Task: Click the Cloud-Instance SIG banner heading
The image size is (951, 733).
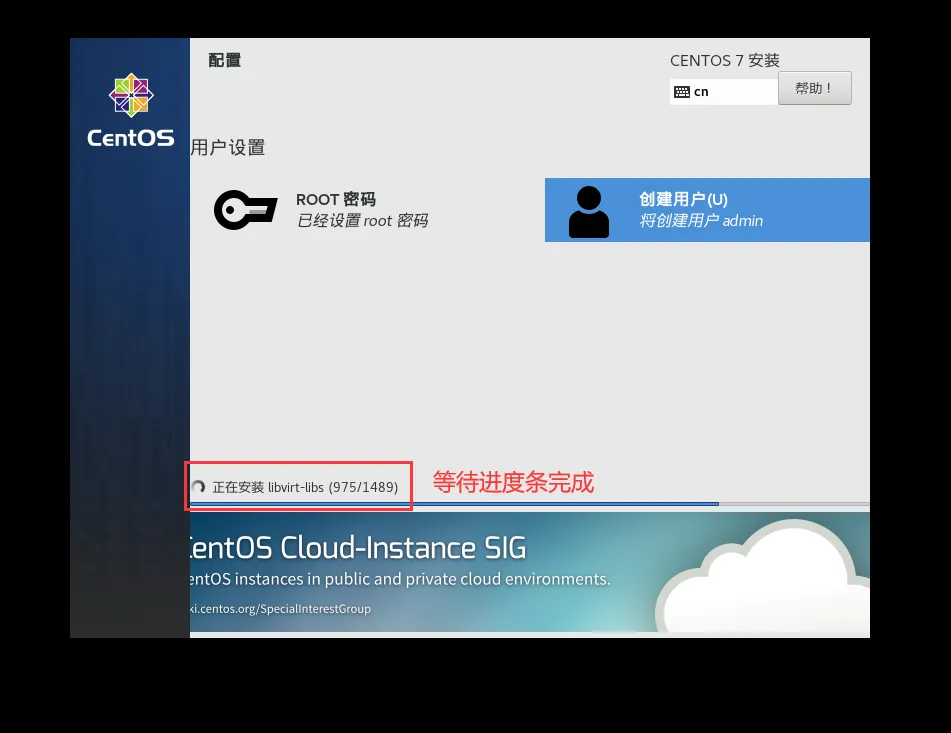Action: pos(358,548)
